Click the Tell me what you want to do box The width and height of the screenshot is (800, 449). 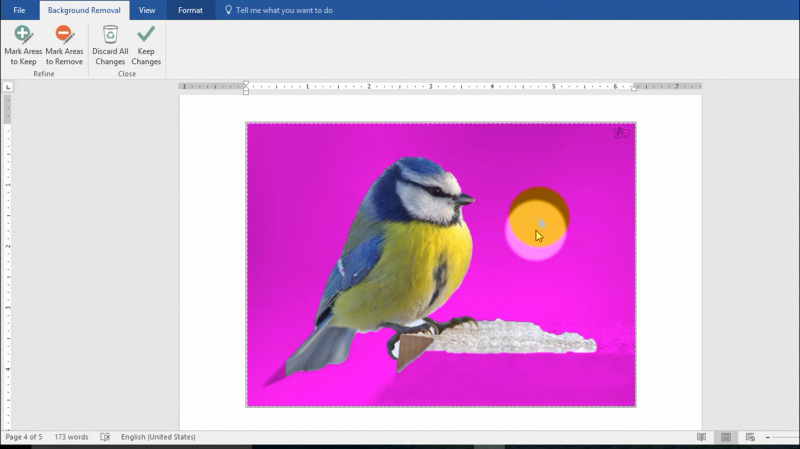[284, 10]
